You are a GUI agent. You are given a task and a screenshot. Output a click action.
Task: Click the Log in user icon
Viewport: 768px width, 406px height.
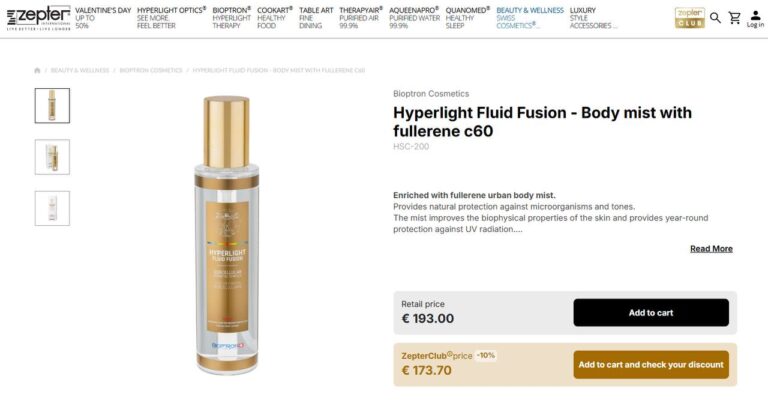pyautogui.click(x=755, y=19)
